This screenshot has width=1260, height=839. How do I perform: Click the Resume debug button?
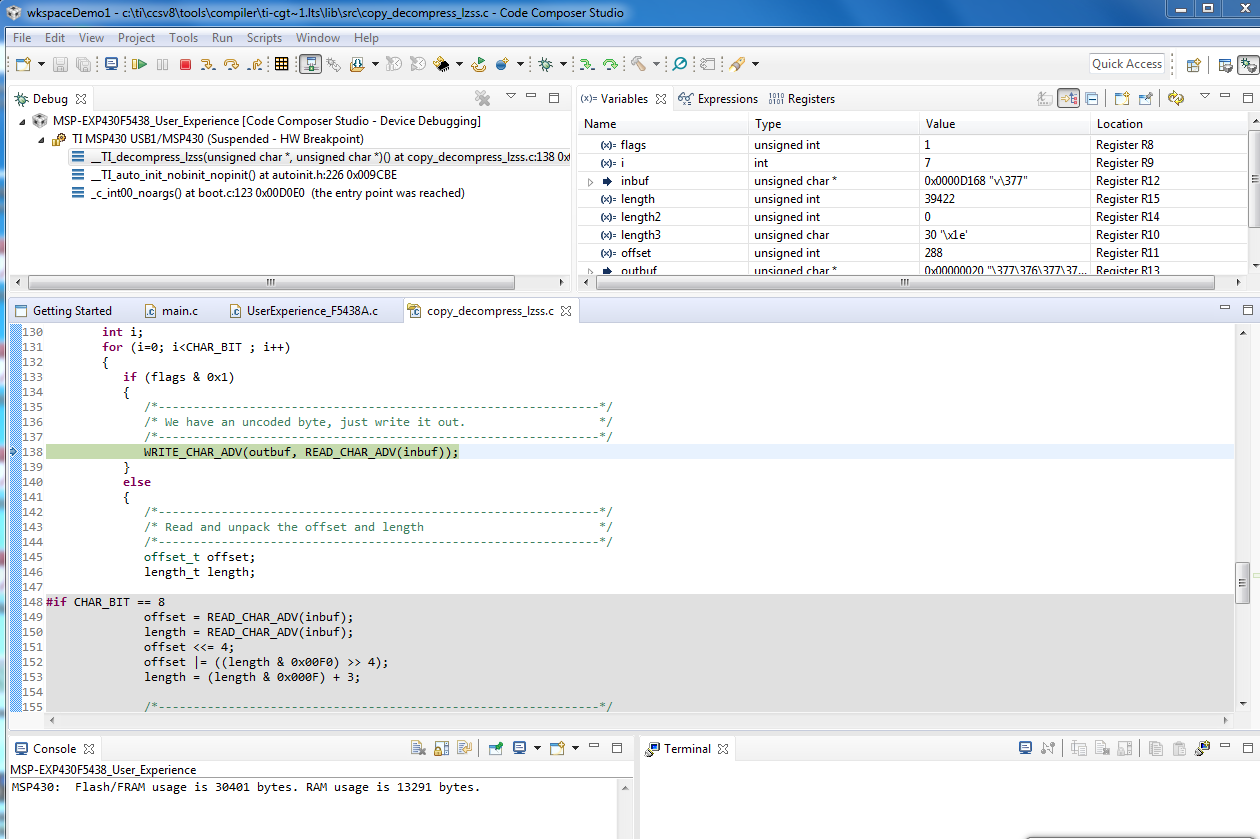[x=140, y=64]
